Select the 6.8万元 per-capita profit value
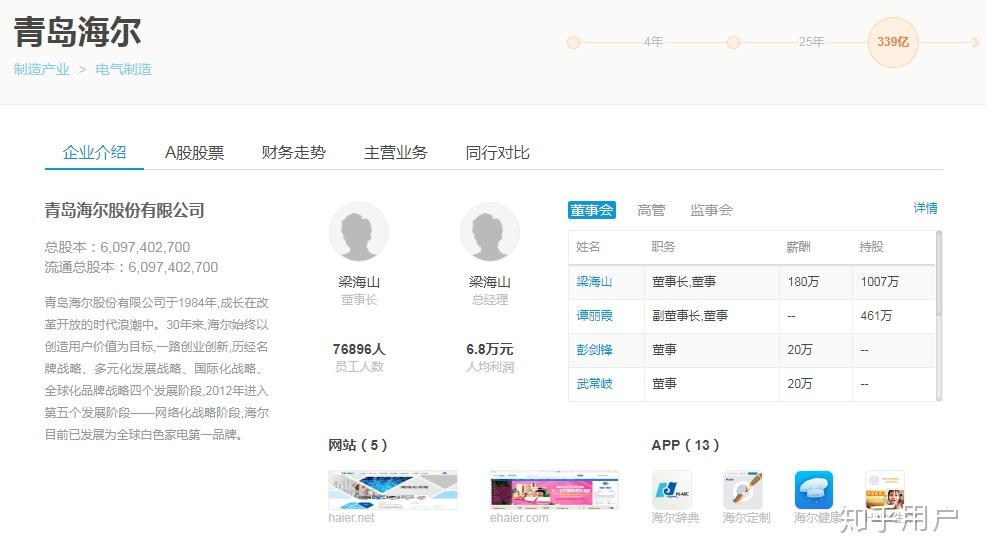The width and height of the screenshot is (986, 554). click(490, 349)
